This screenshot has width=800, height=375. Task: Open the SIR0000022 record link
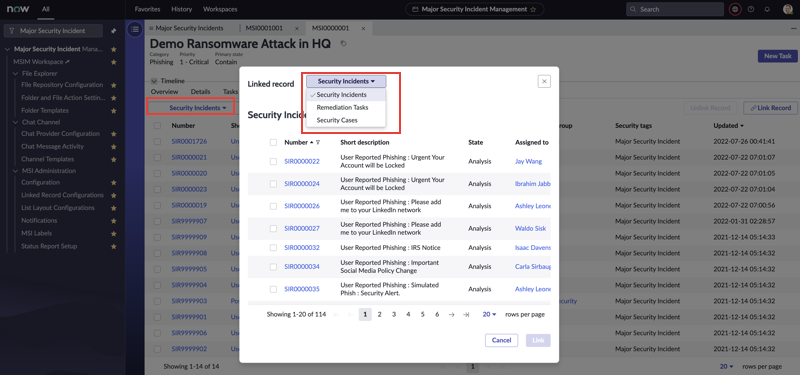(302, 161)
